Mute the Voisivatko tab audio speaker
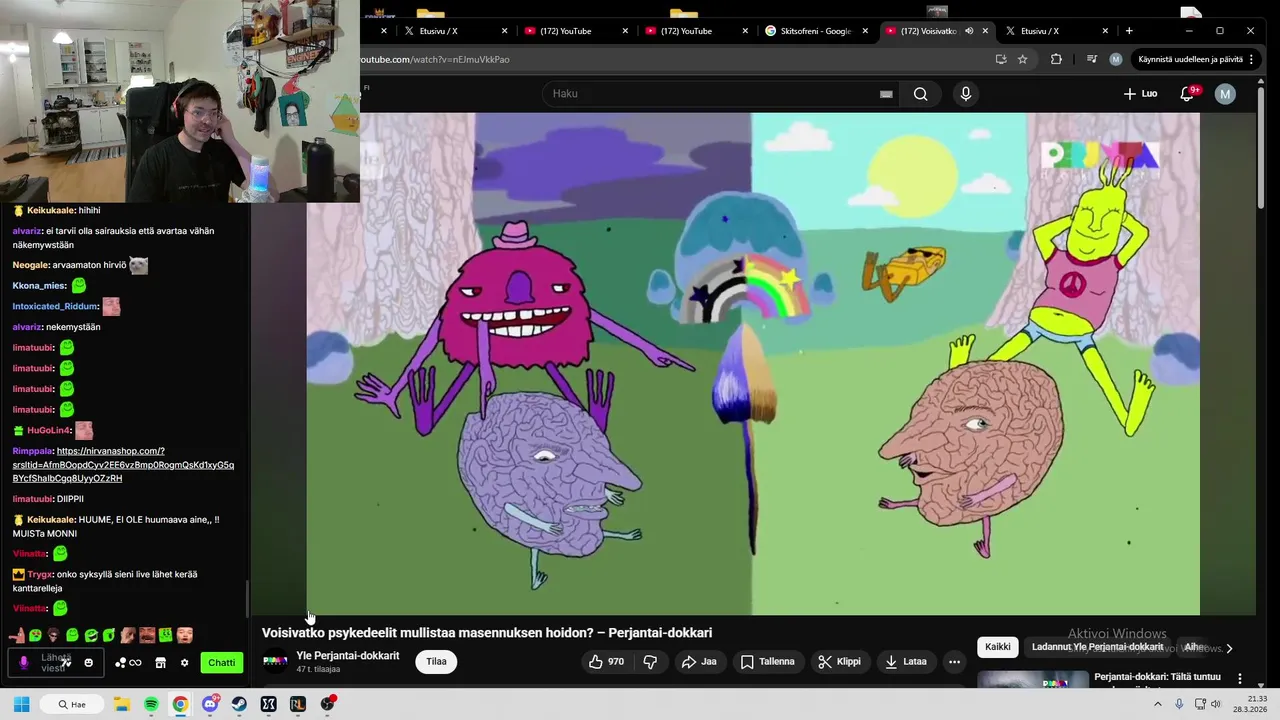This screenshot has height=720, width=1280. [x=968, y=31]
